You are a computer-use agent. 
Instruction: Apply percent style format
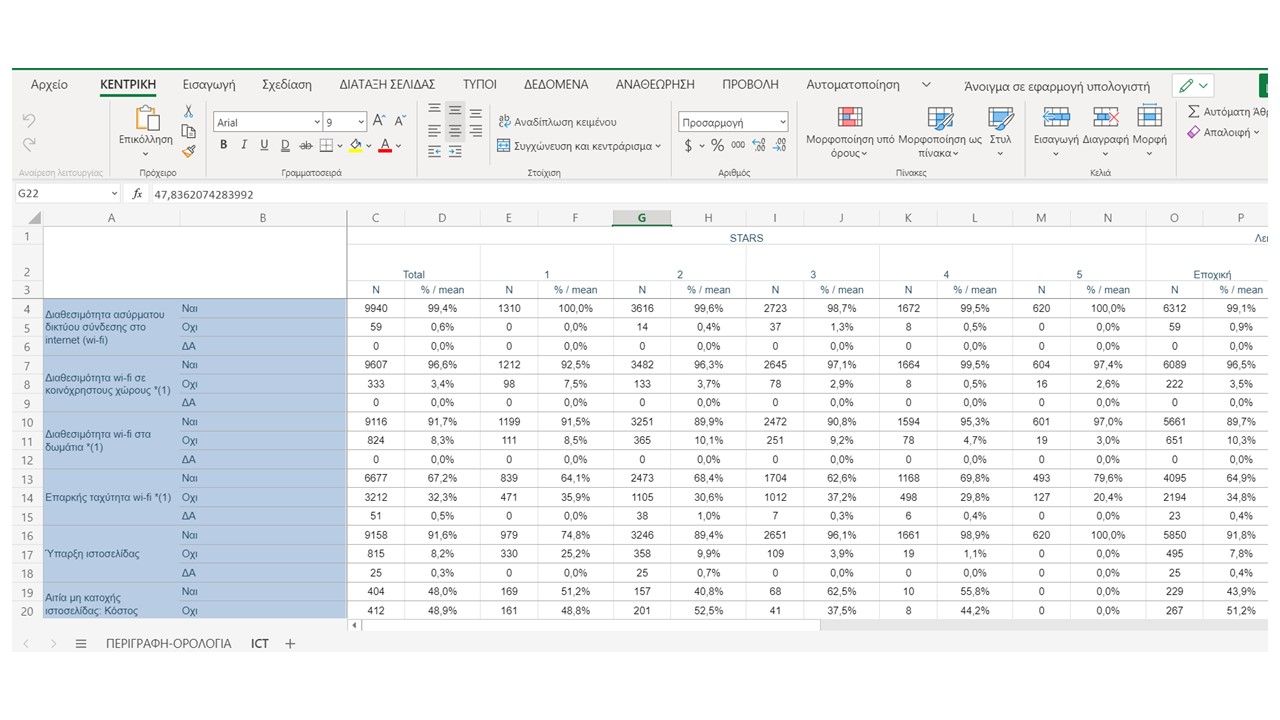pos(717,146)
